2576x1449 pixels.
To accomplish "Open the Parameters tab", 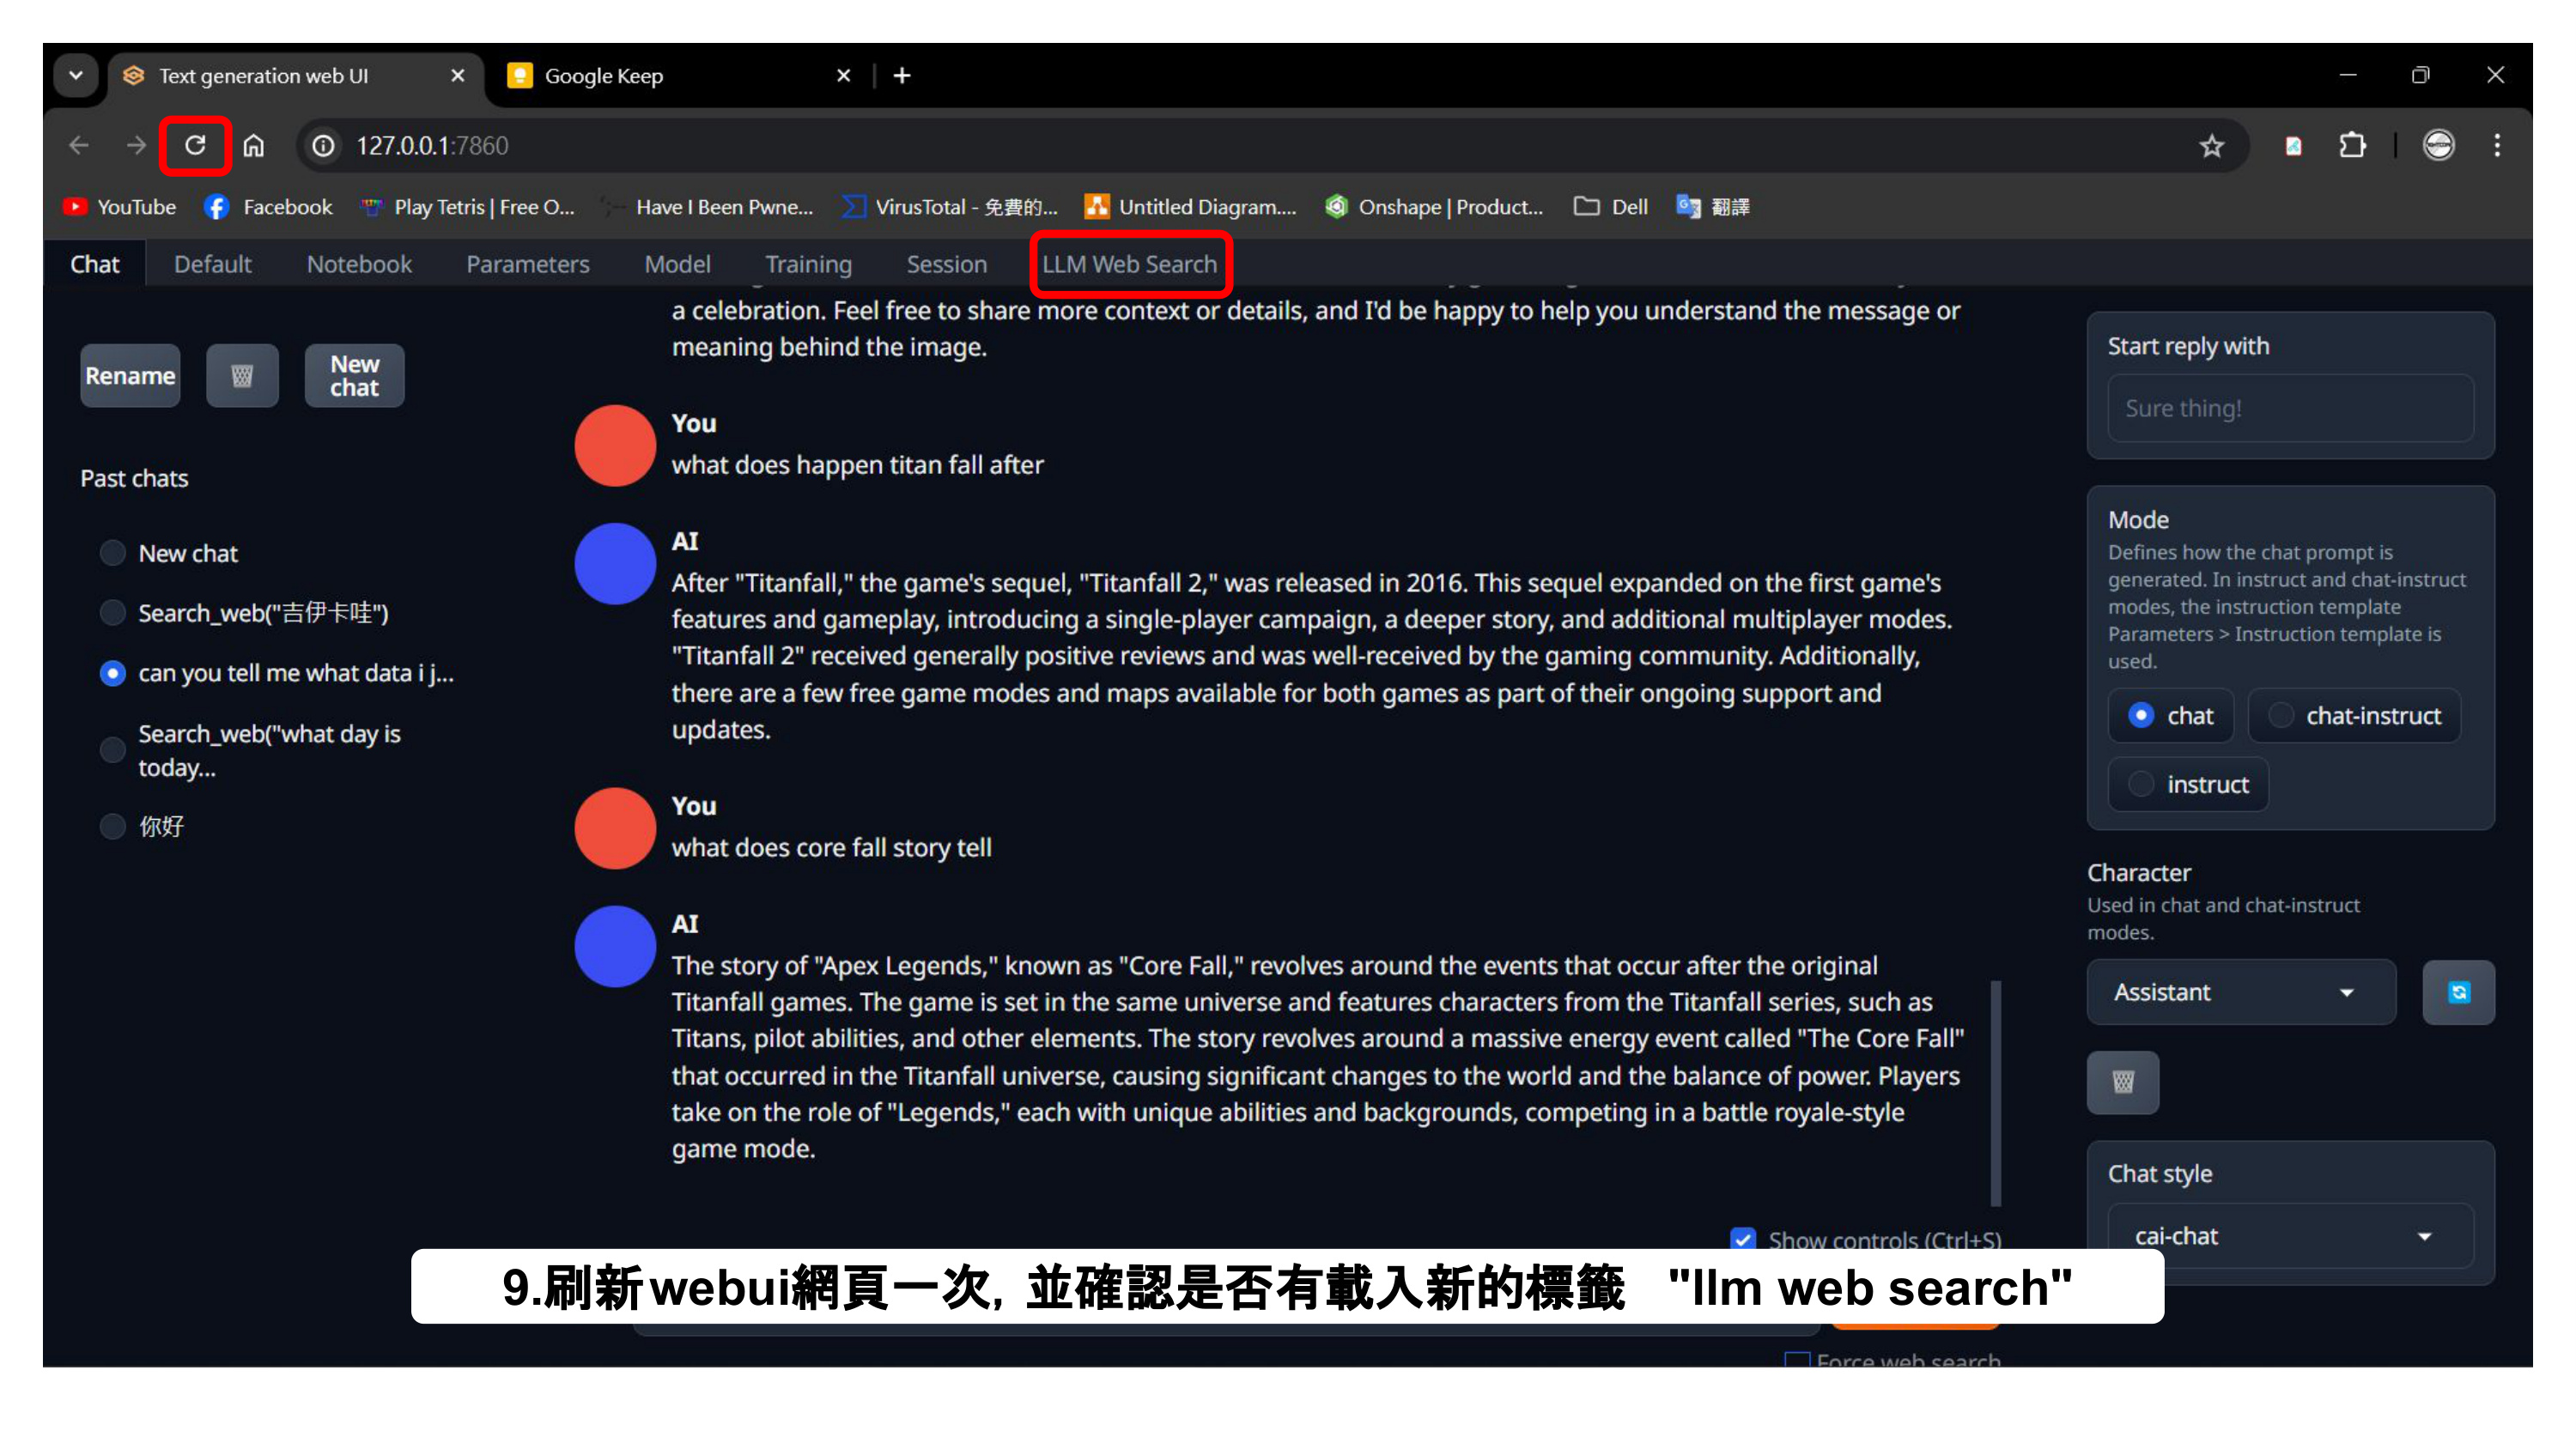I will (x=528, y=264).
